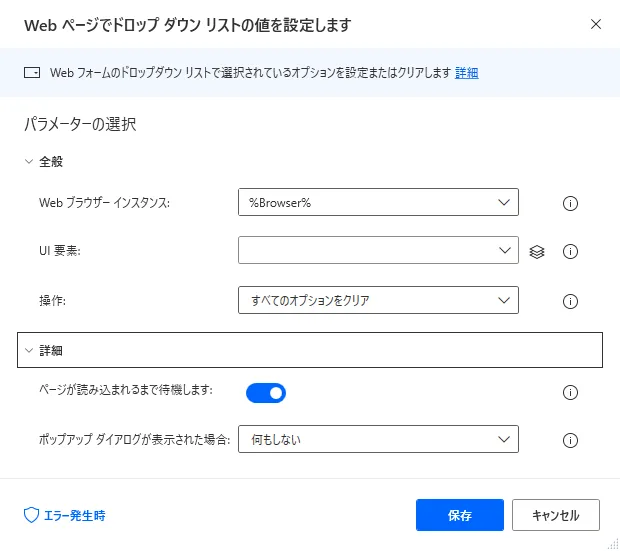Click the dropdown list icon in info banner
The height and width of the screenshot is (551, 620).
[x=32, y=73]
